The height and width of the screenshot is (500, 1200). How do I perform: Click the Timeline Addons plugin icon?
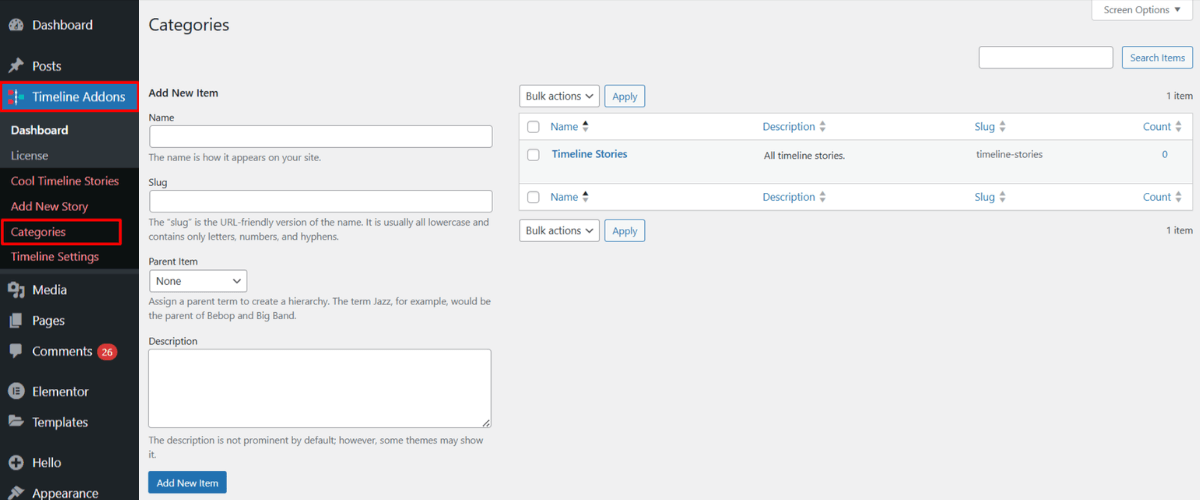coord(16,97)
